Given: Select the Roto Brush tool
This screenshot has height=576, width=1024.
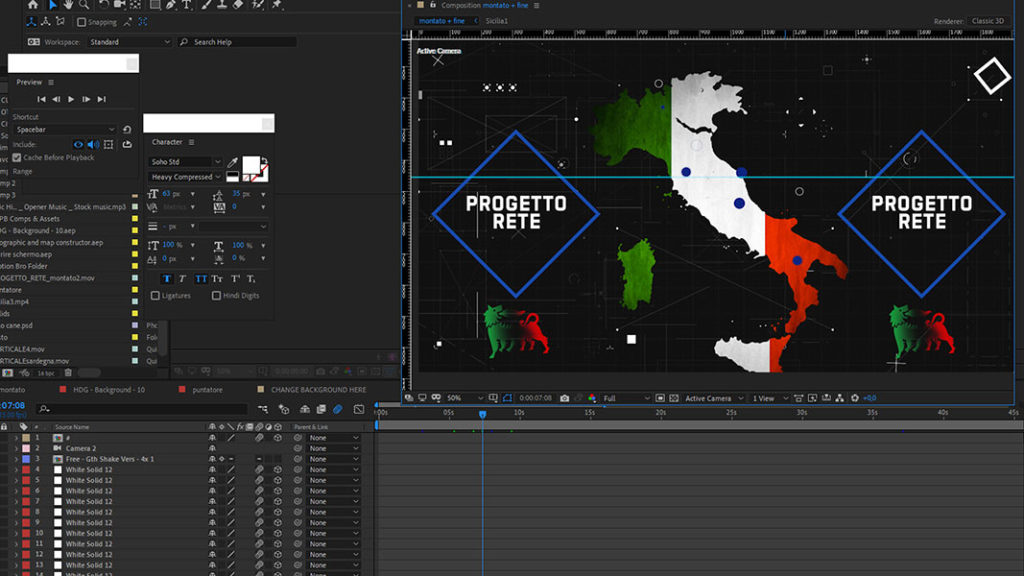Looking at the screenshot, I should click(x=258, y=5).
